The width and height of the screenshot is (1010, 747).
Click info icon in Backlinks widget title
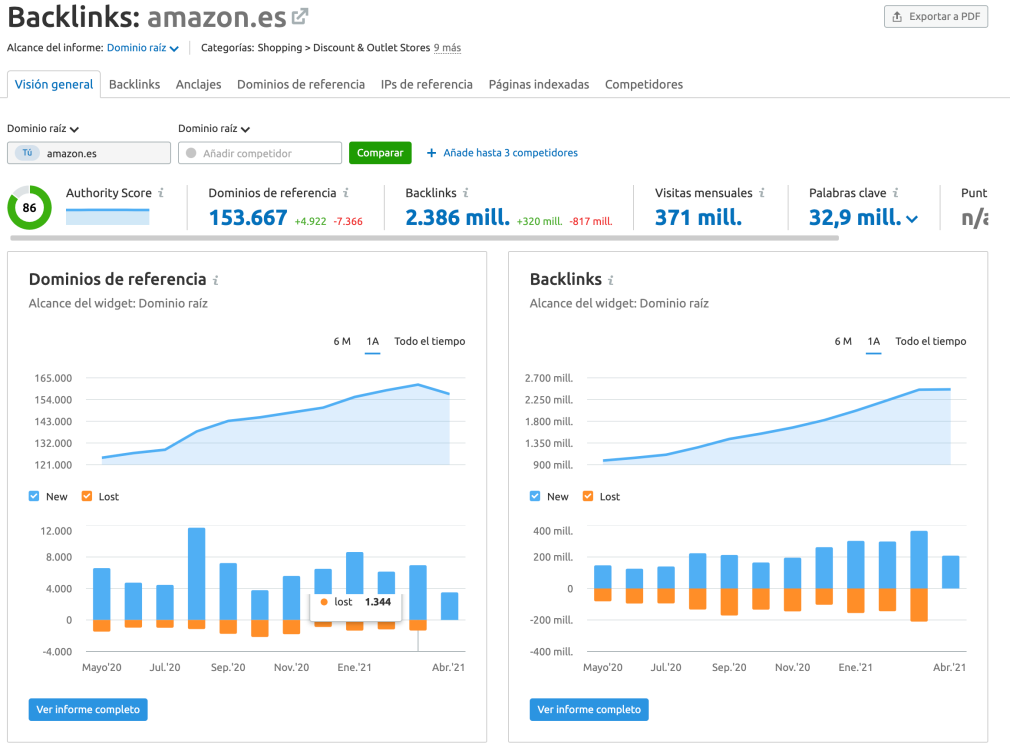[x=611, y=280]
